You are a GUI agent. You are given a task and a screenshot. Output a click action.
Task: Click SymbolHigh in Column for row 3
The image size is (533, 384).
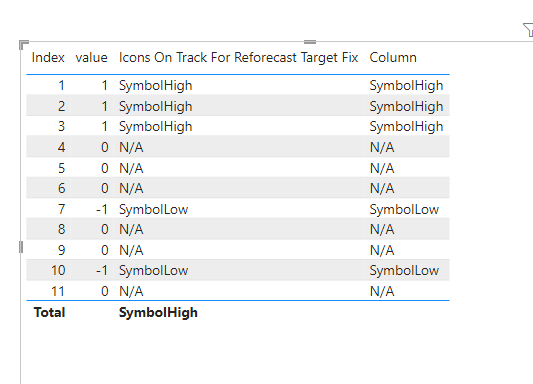[406, 127]
